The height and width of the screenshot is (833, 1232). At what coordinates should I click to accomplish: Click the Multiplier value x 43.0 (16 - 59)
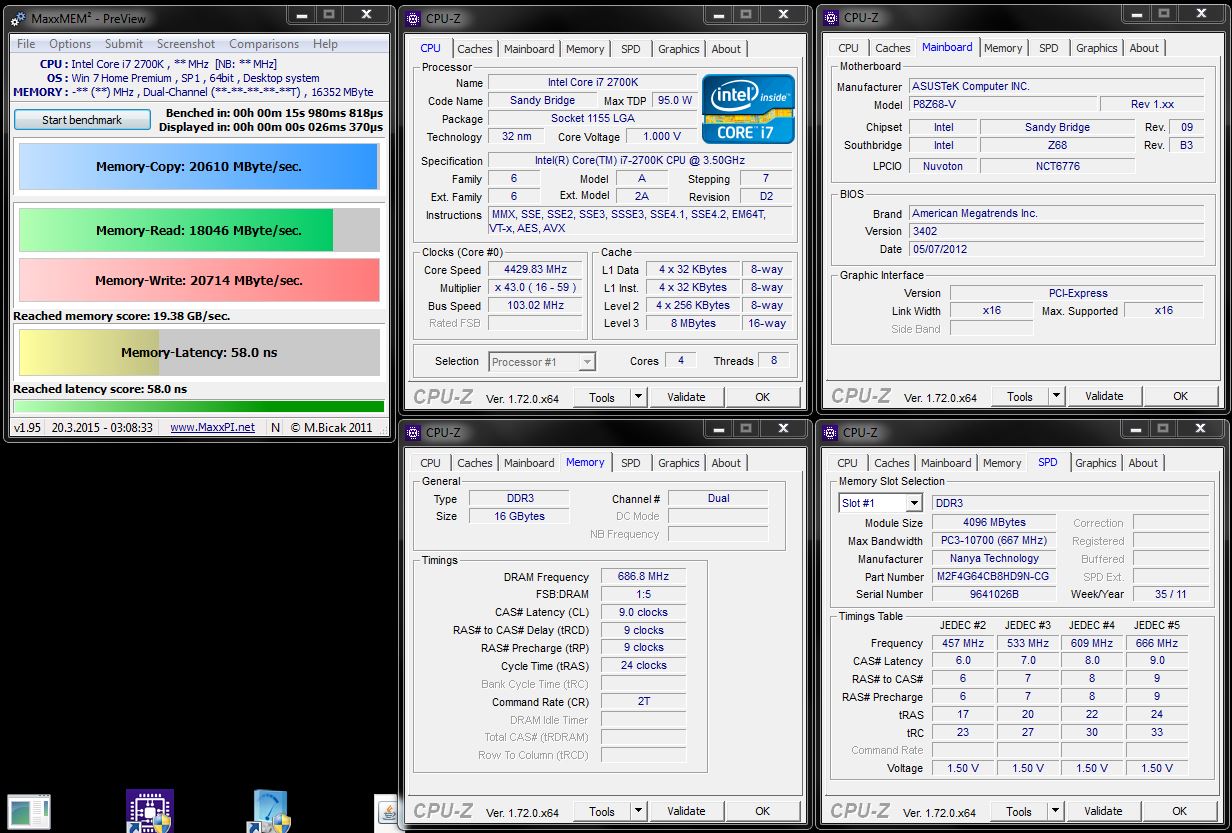click(x=535, y=288)
